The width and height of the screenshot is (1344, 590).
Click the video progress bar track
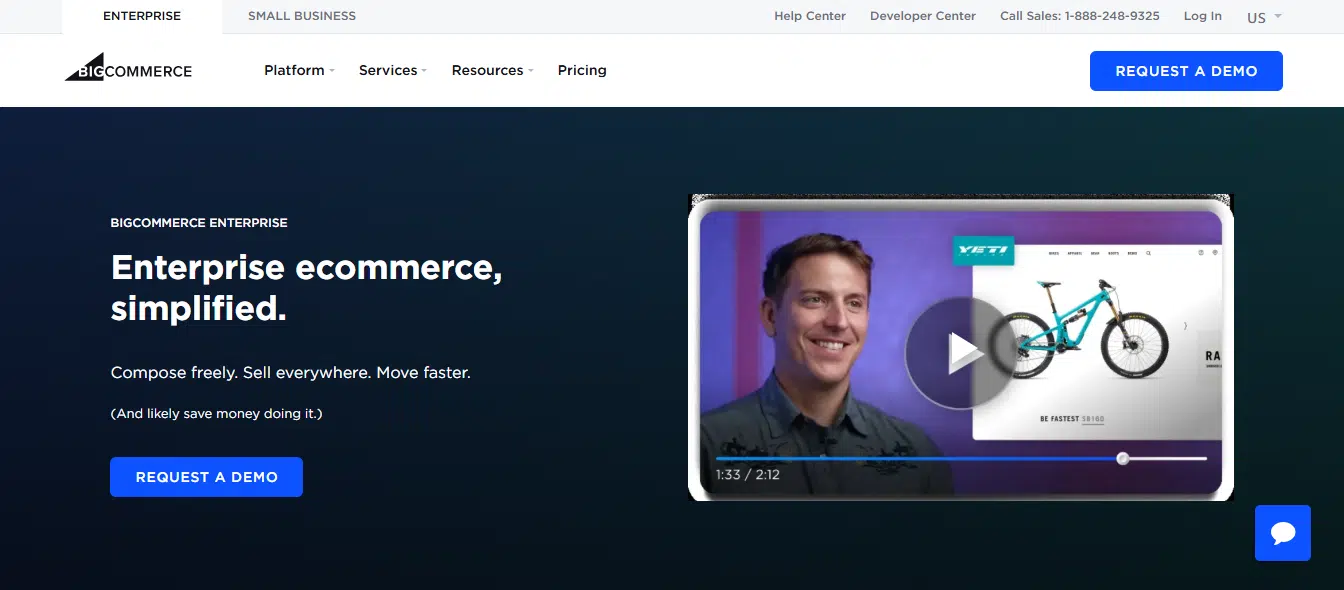[x=961, y=458]
